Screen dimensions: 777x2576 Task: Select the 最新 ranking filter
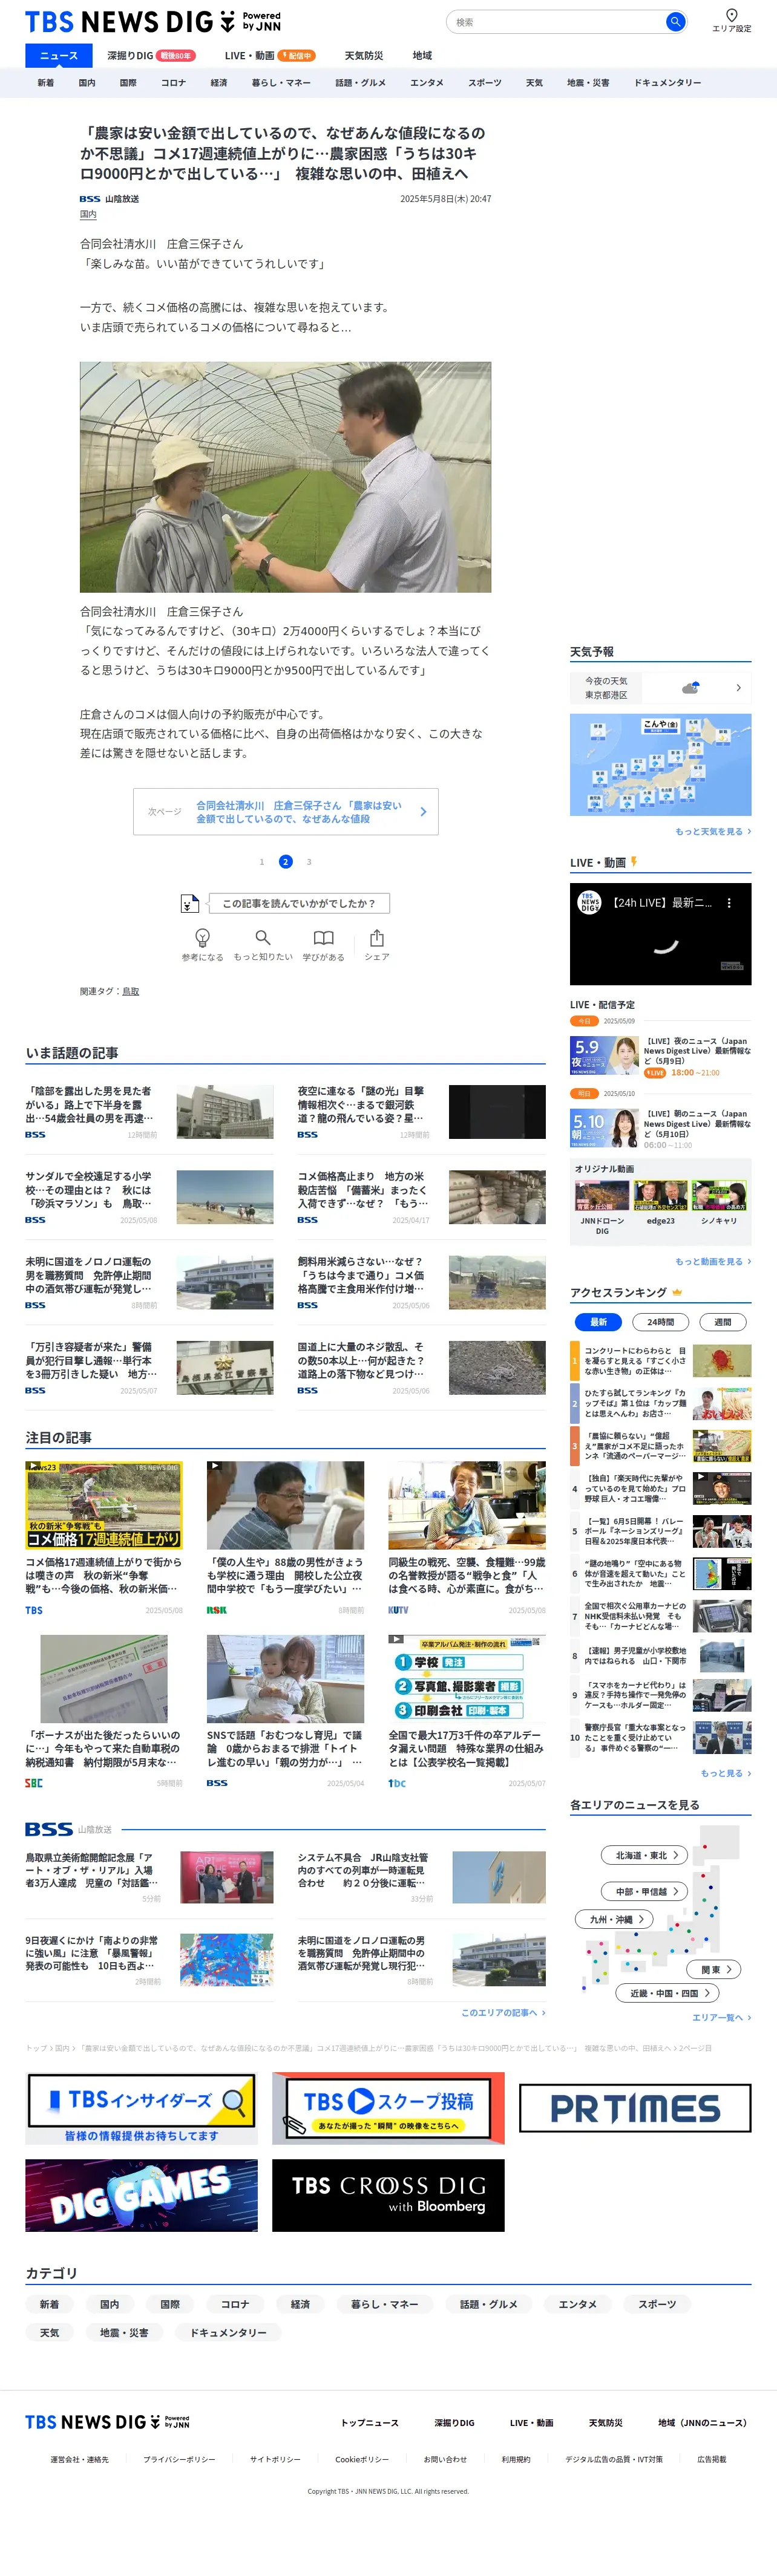(598, 1322)
